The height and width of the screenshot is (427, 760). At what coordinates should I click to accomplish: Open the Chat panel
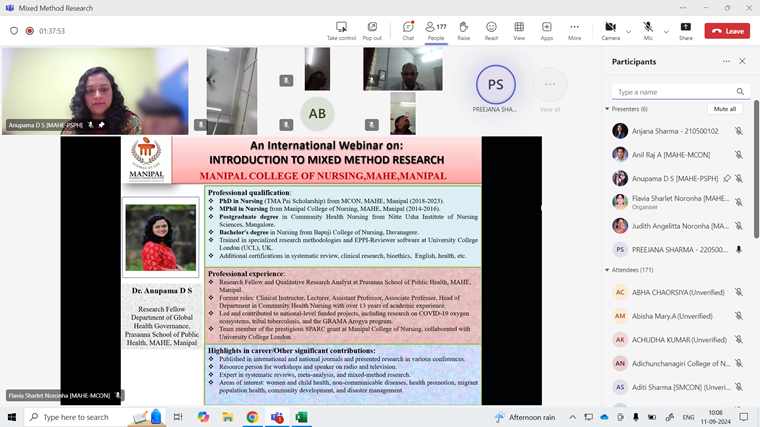(x=408, y=30)
